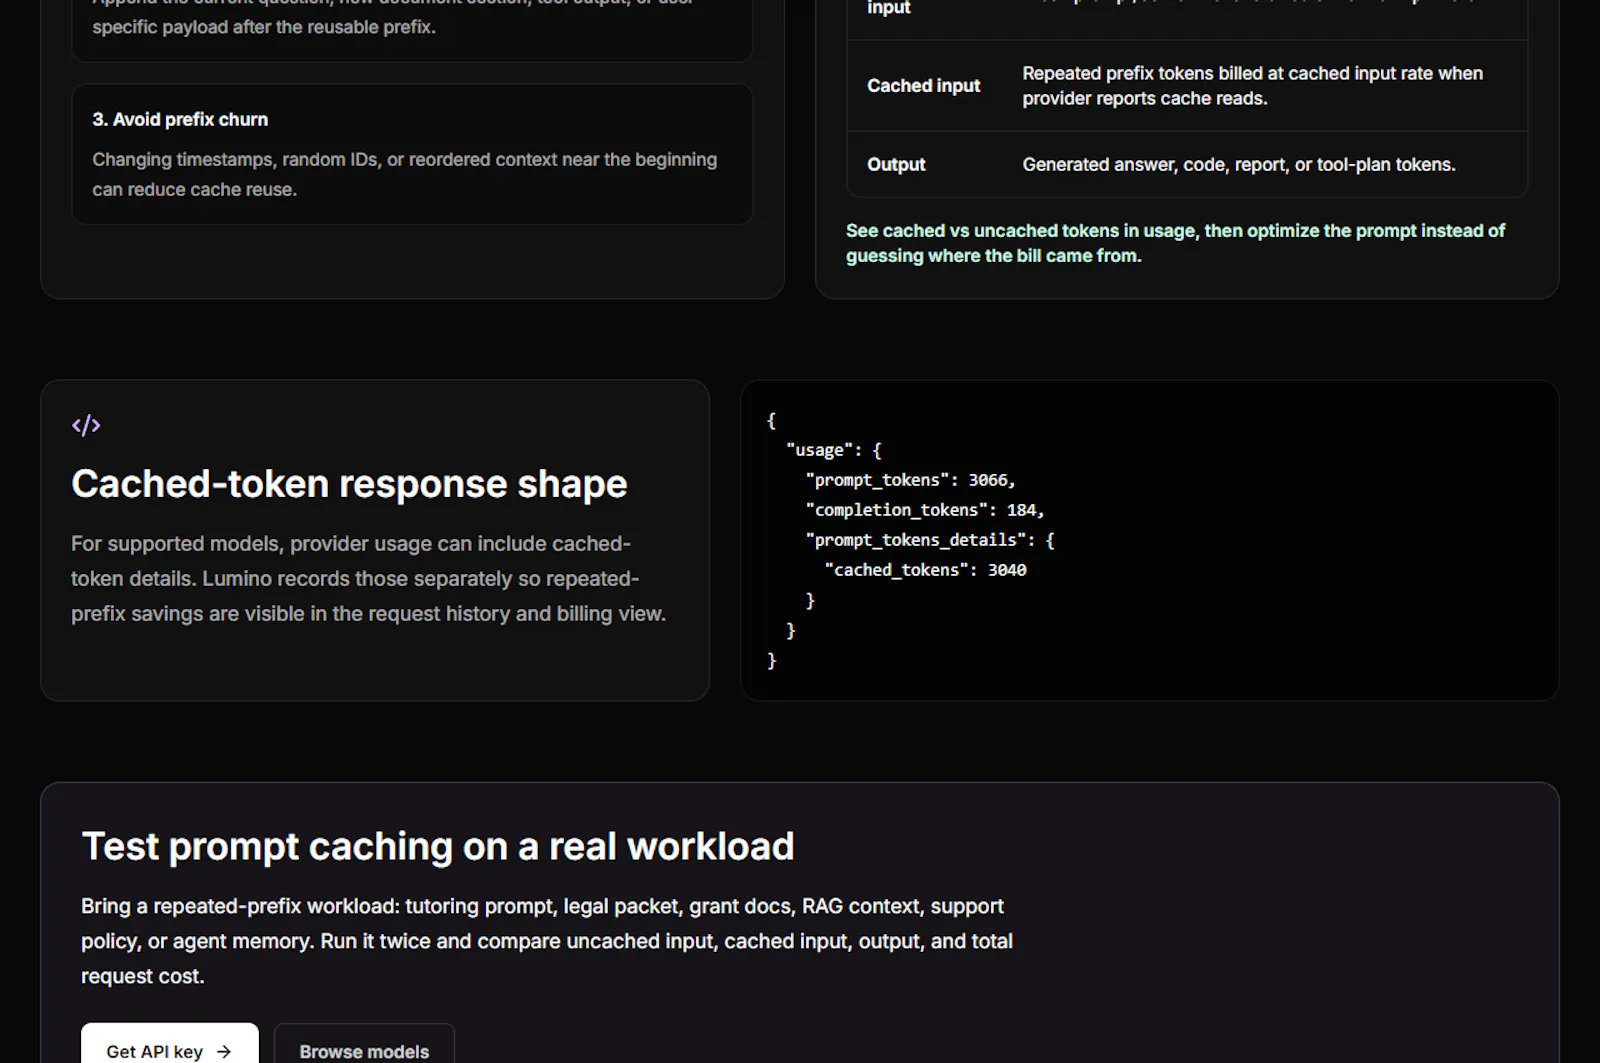
Task: Click the 'cached_tokens' value 3040 in JSON
Action: point(1007,570)
